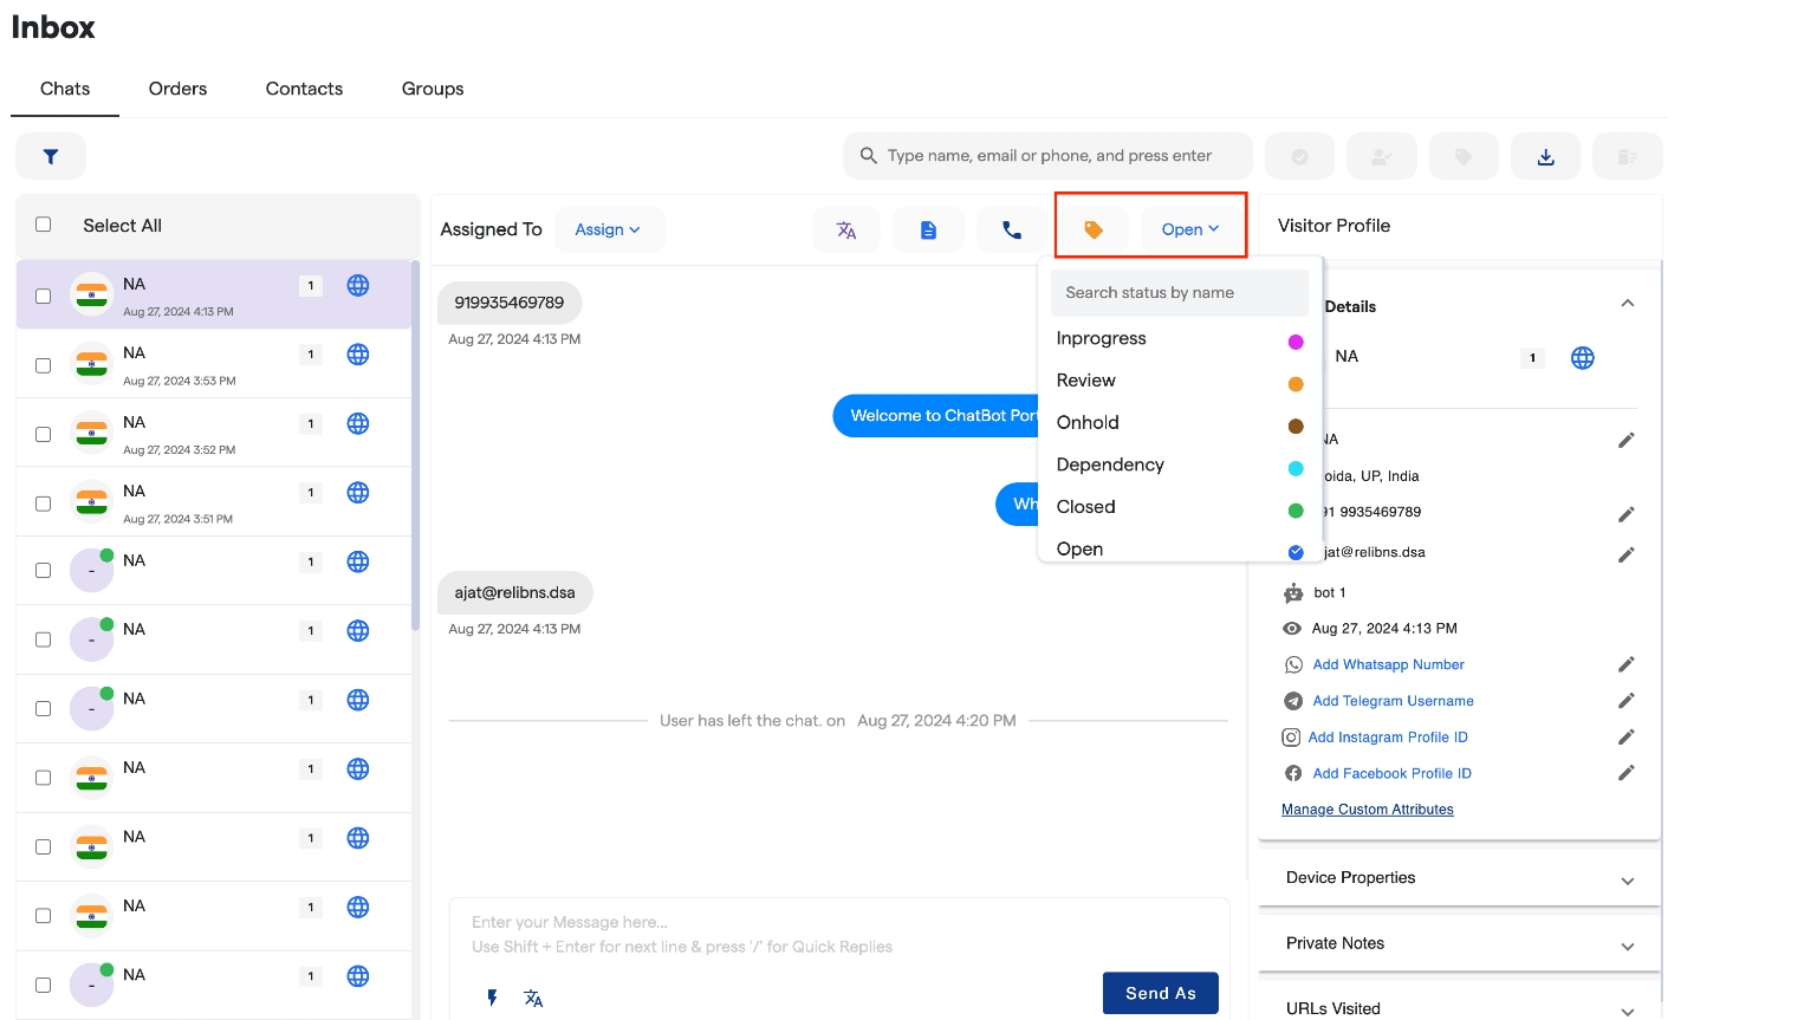Open the Open status dropdown
This screenshot has height=1020, width=1806.
pyautogui.click(x=1190, y=230)
